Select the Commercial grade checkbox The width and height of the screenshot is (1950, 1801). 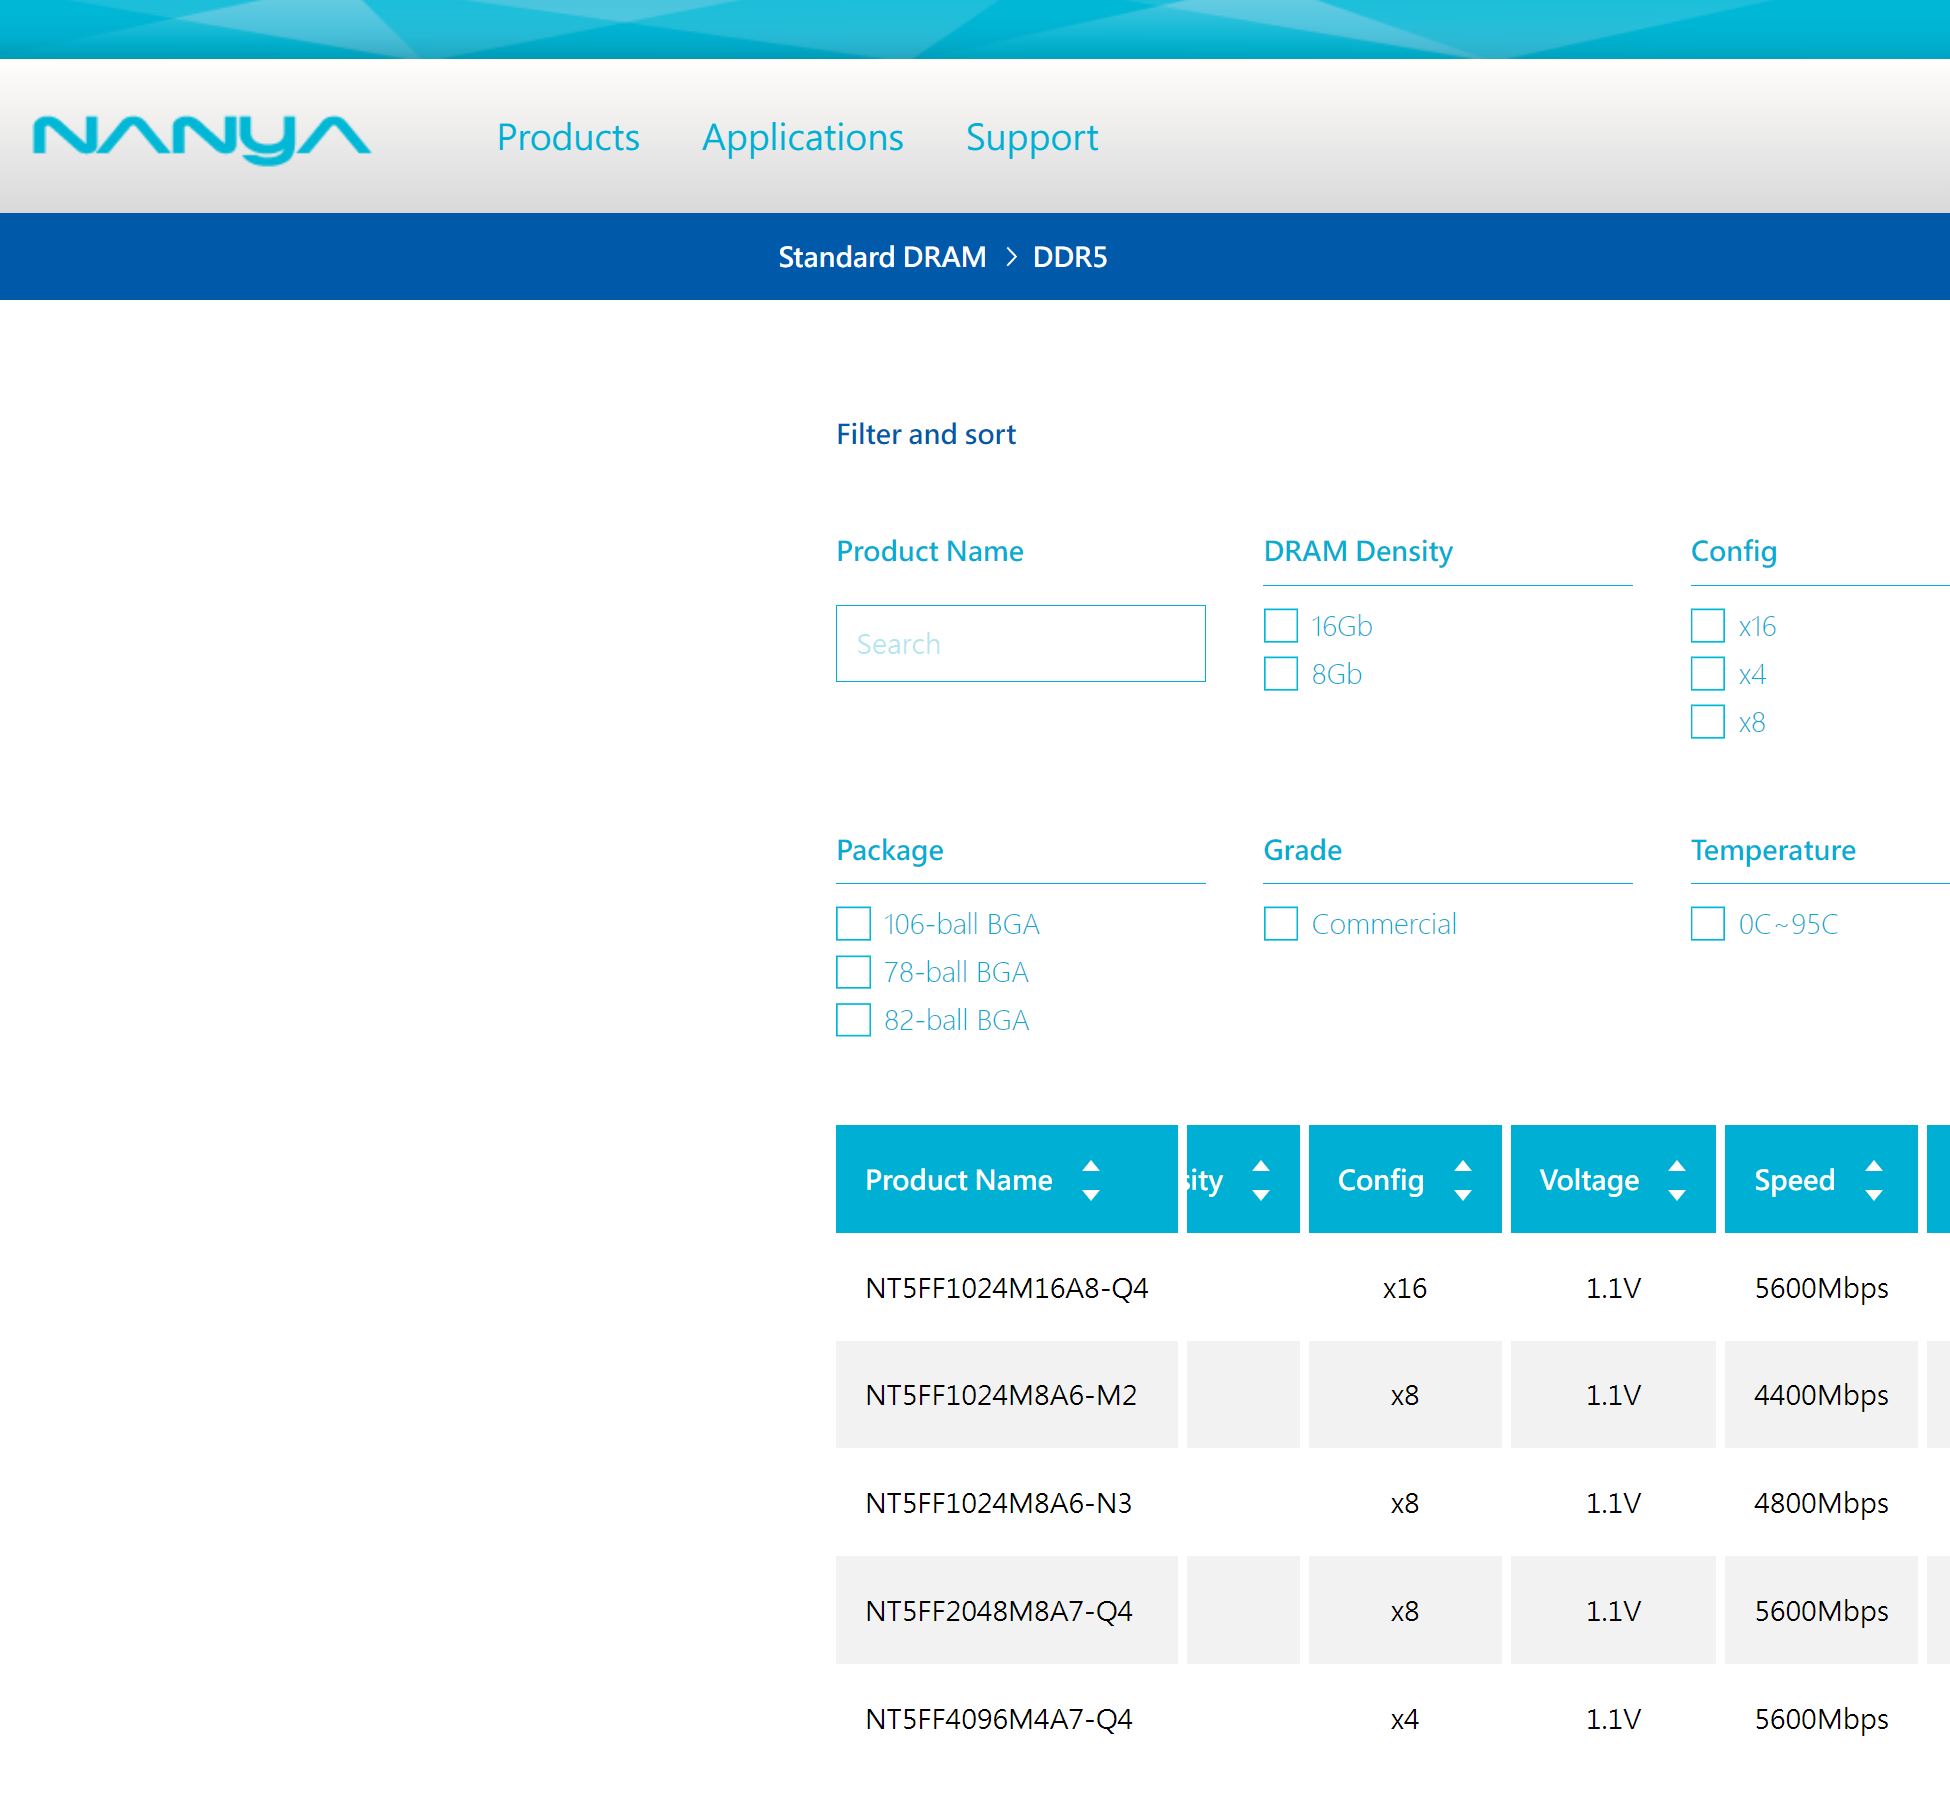[x=1281, y=924]
